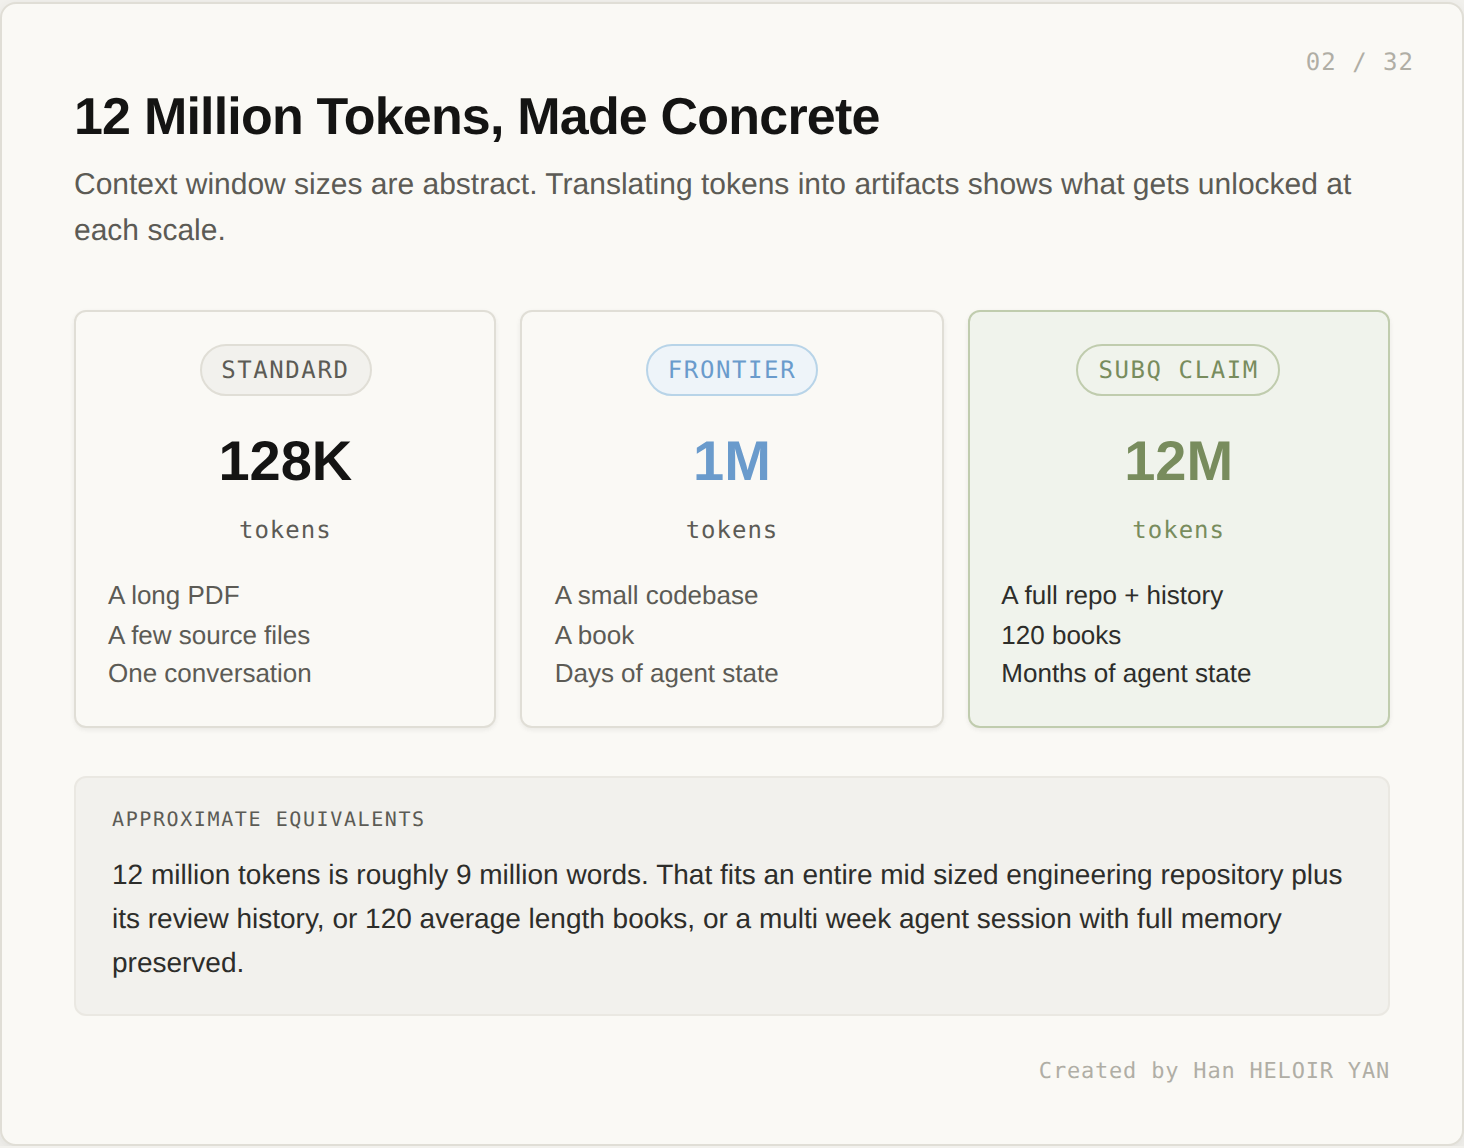Click 'tokens' under 128K
The image size is (1464, 1148).
point(285,530)
